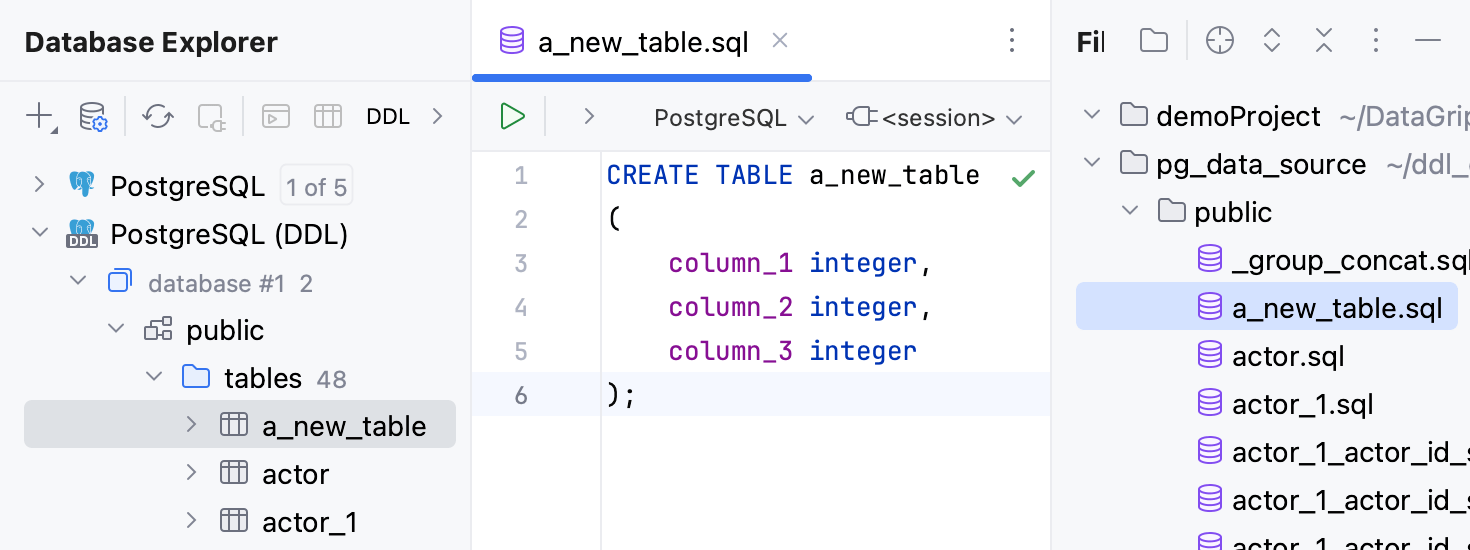Open the Files panel options (three dots) menu
1470x550 pixels.
[x=1376, y=41]
